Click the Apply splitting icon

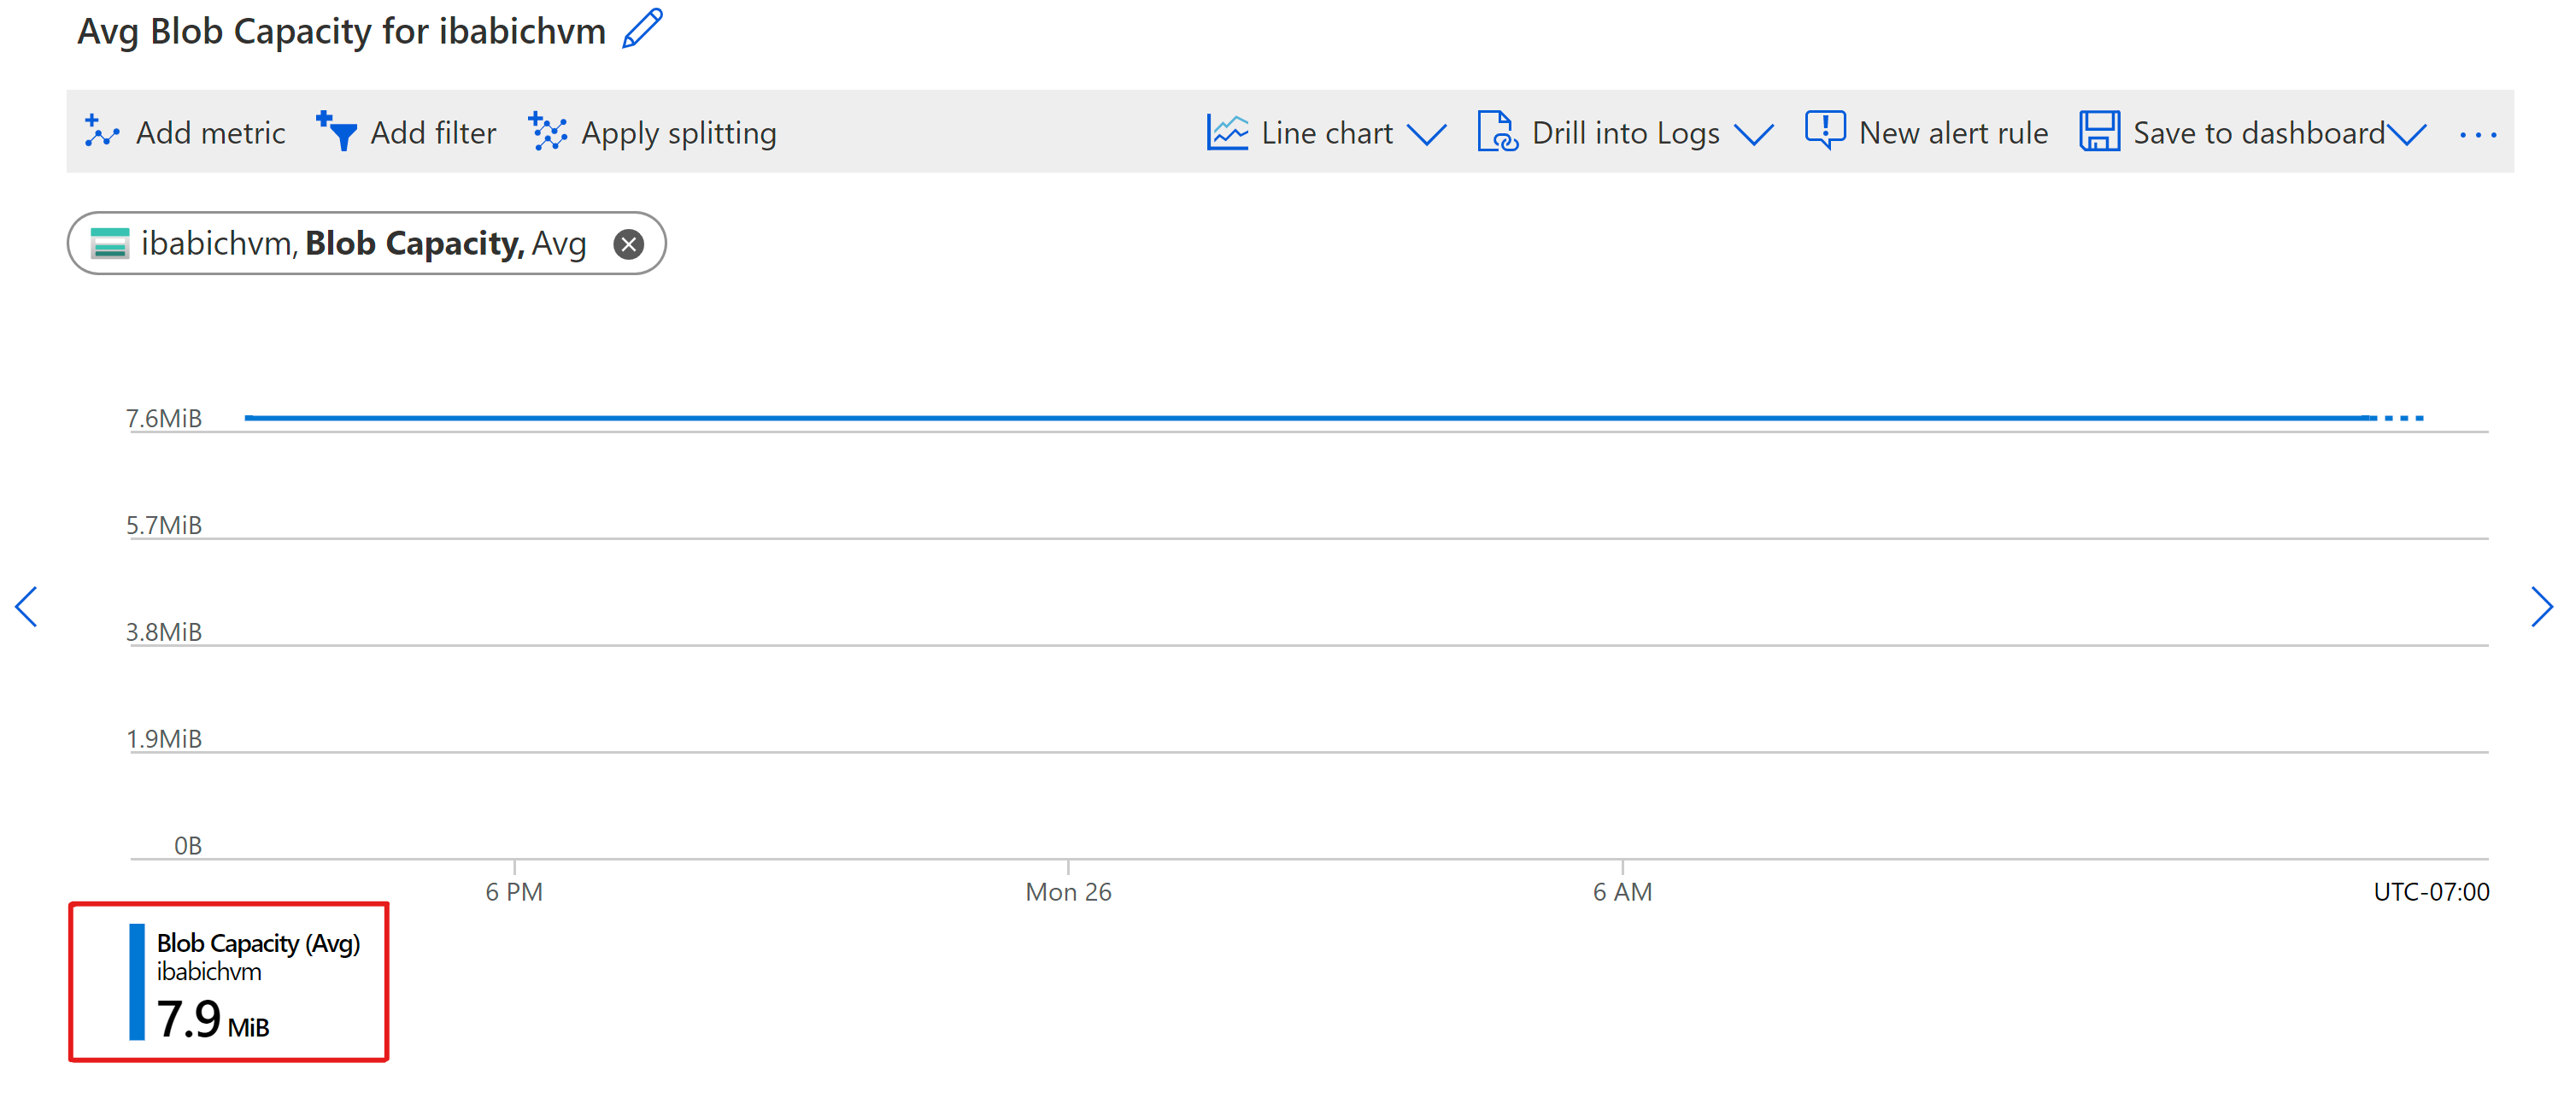click(x=547, y=132)
